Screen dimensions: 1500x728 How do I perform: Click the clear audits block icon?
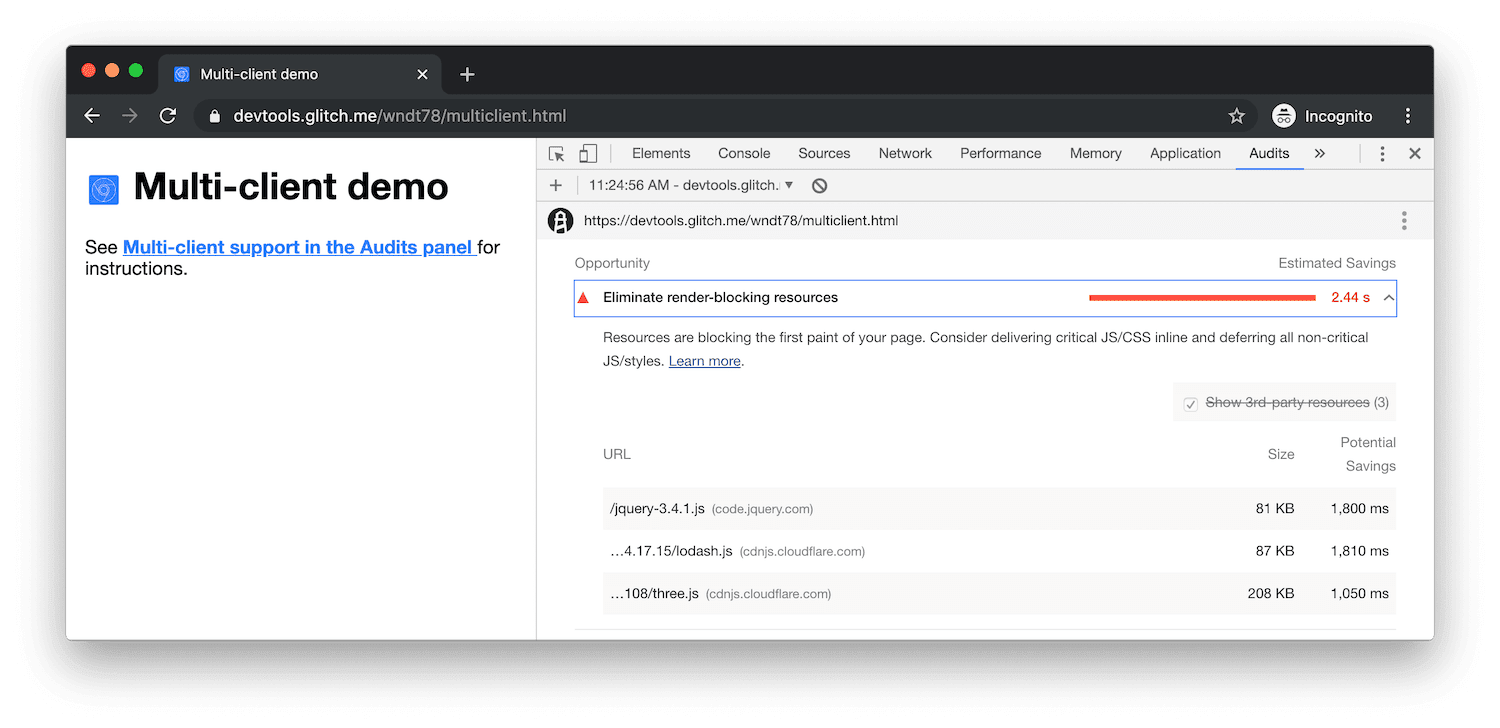(x=819, y=185)
